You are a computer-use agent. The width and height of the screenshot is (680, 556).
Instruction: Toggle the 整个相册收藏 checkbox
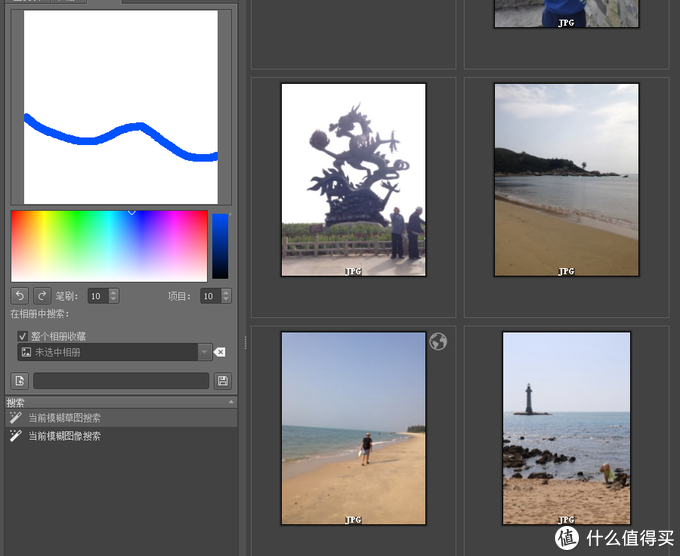click(x=23, y=336)
